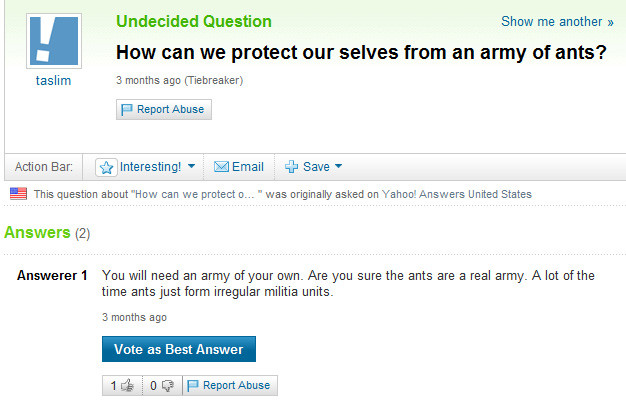
Task: Click taslim's exclamation avatar image
Action: pyautogui.click(x=53, y=42)
